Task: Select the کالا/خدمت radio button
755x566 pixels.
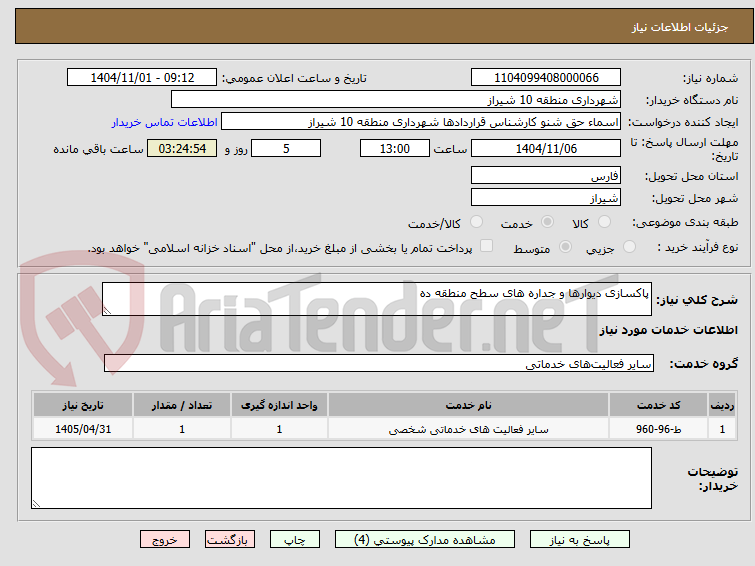Action: (x=476, y=222)
